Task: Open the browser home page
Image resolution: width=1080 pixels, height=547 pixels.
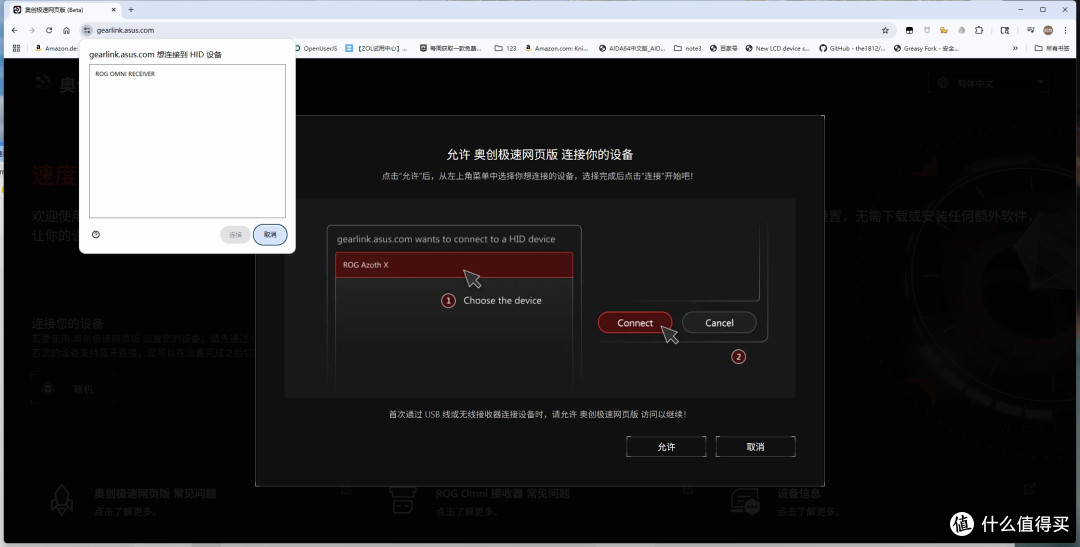Action: 66,30
